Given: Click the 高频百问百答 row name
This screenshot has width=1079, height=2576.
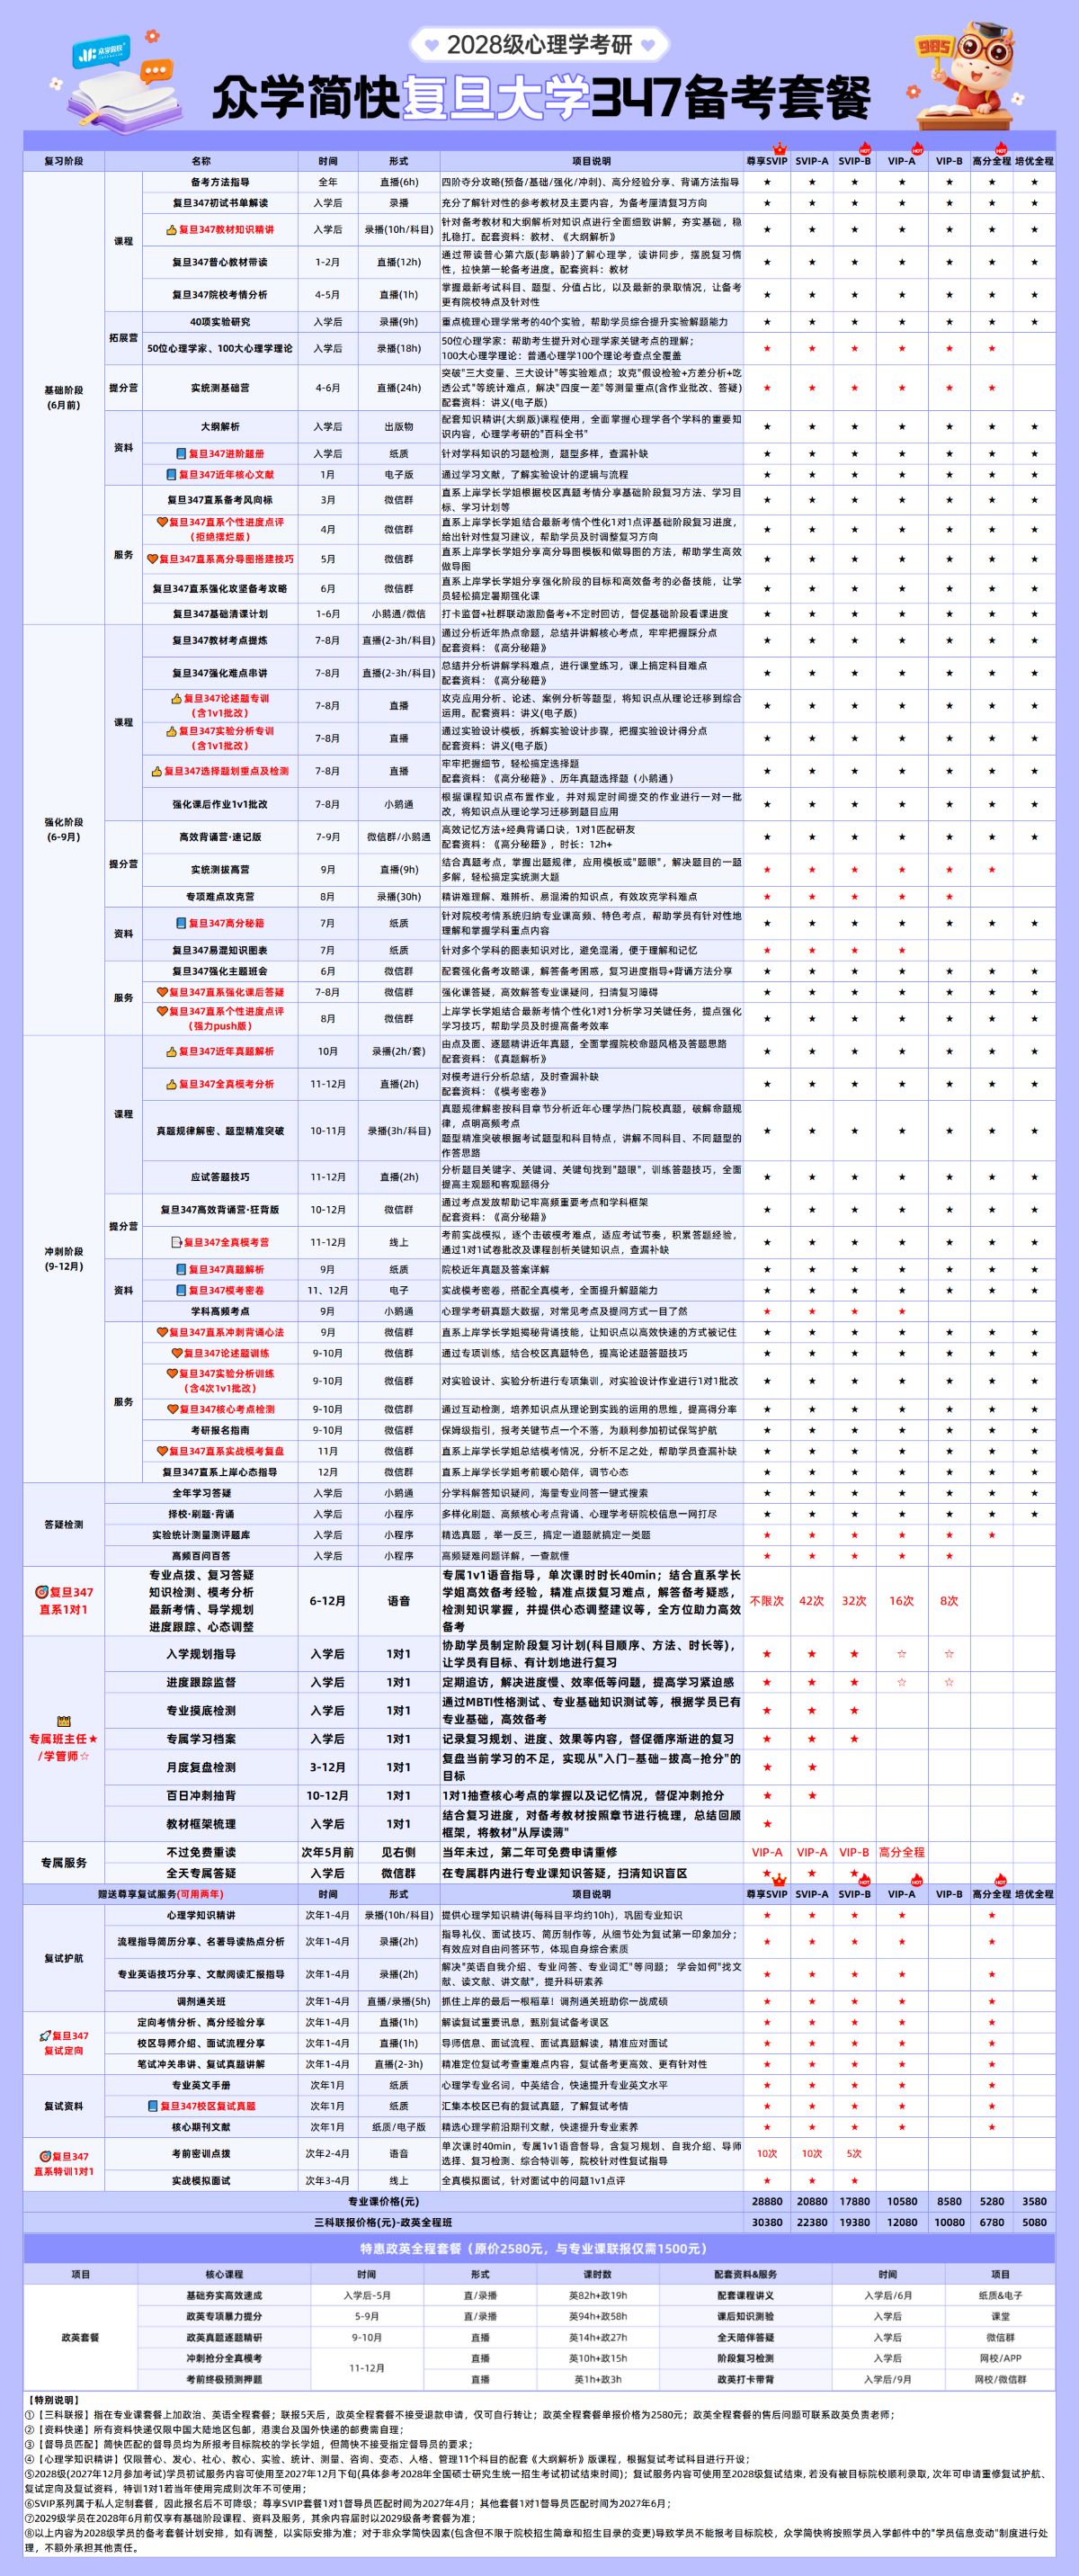Looking at the screenshot, I should point(201,1556).
